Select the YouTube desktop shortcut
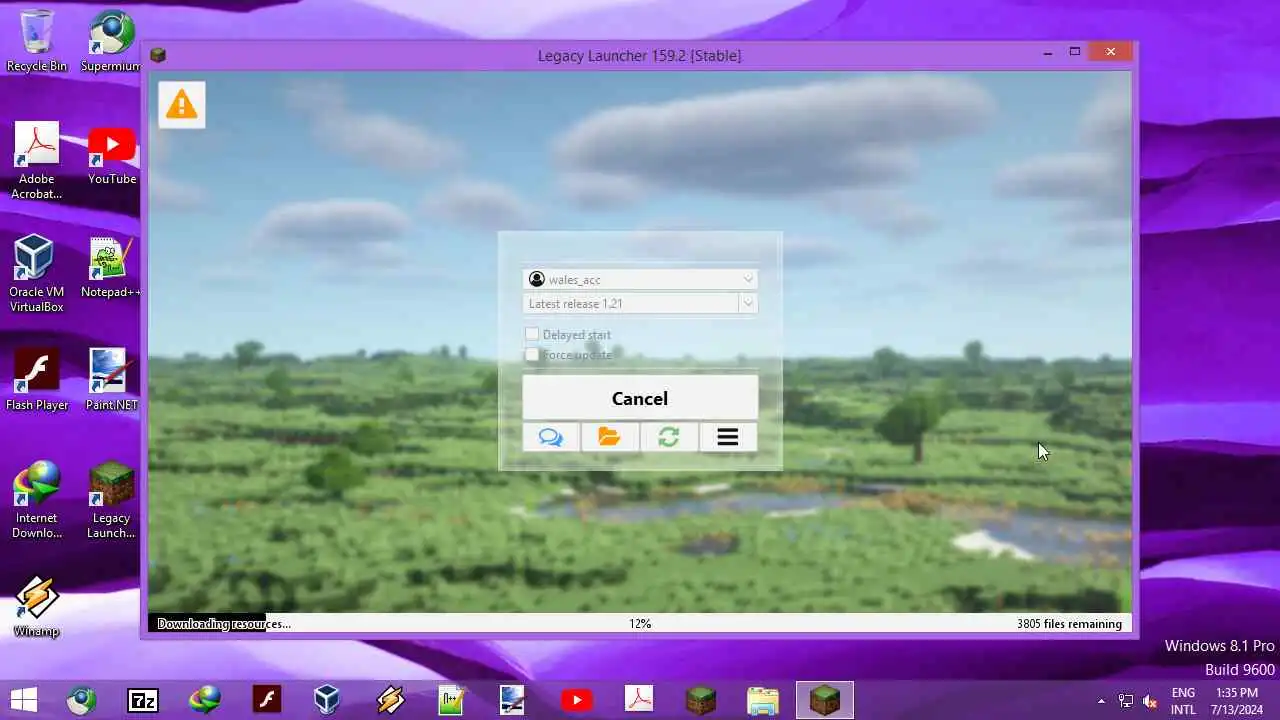The image size is (1280, 720). [x=111, y=155]
